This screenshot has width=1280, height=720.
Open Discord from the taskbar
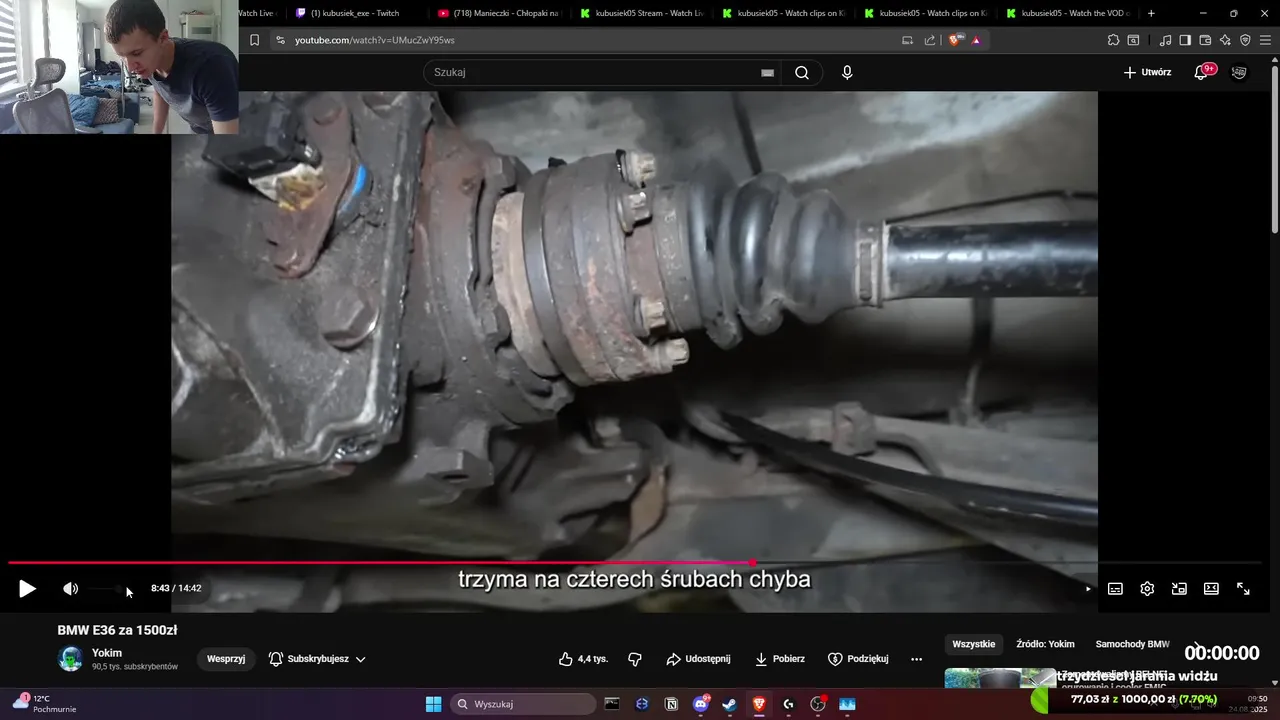click(x=700, y=704)
